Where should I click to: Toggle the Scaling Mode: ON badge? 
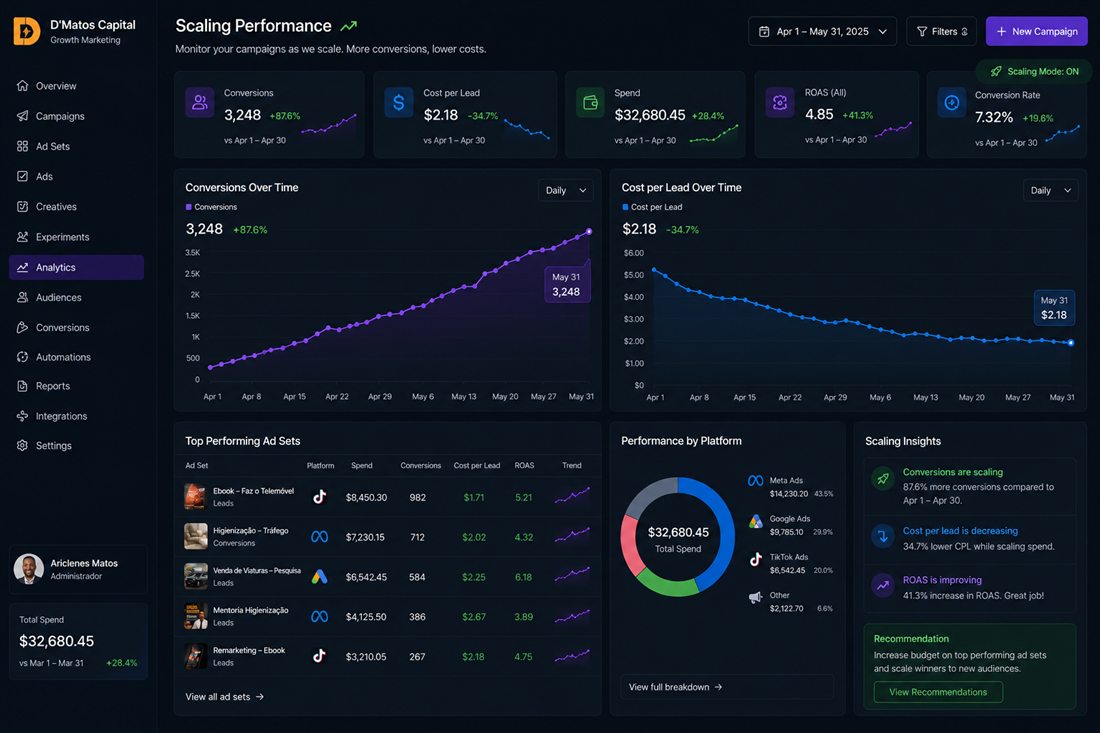pos(1033,72)
